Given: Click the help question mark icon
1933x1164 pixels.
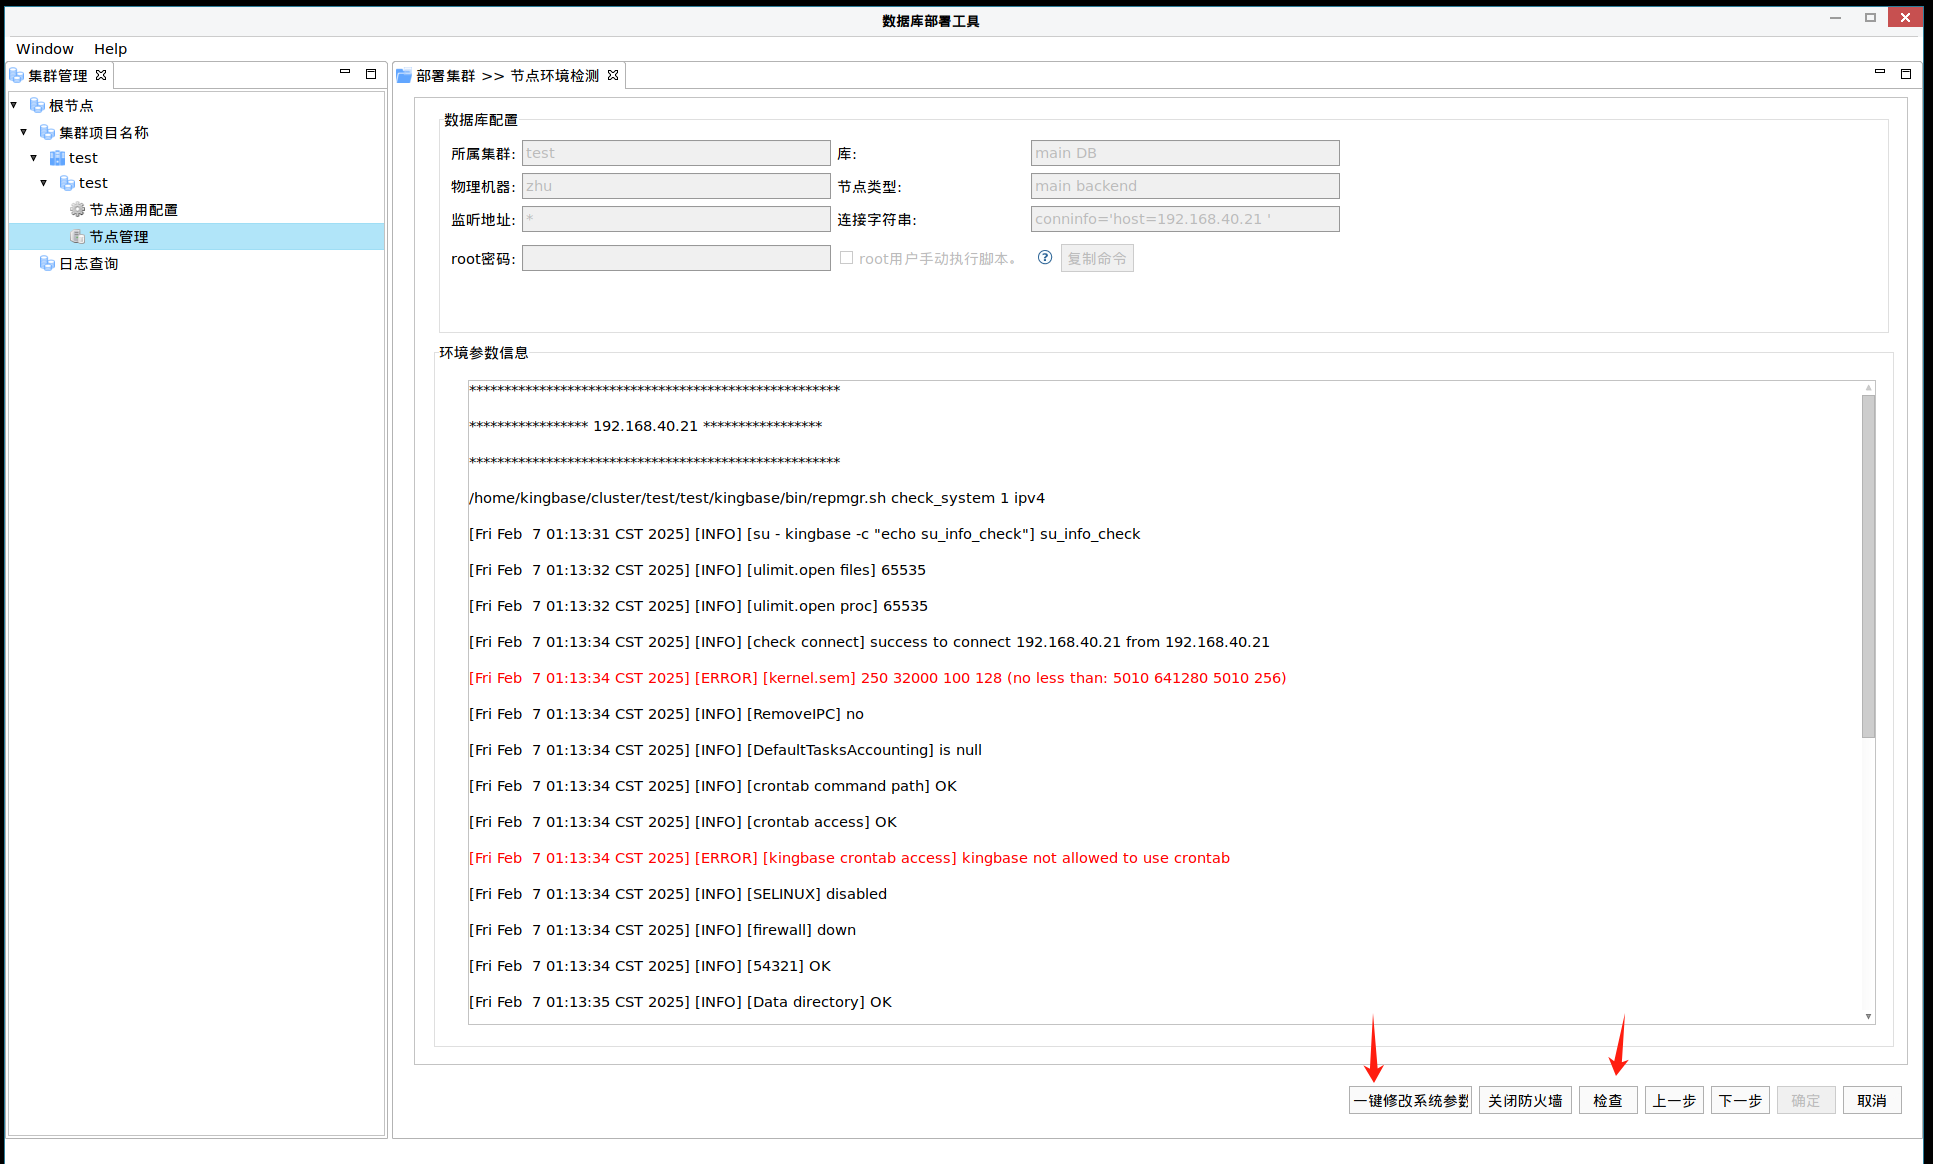Looking at the screenshot, I should point(1045,257).
